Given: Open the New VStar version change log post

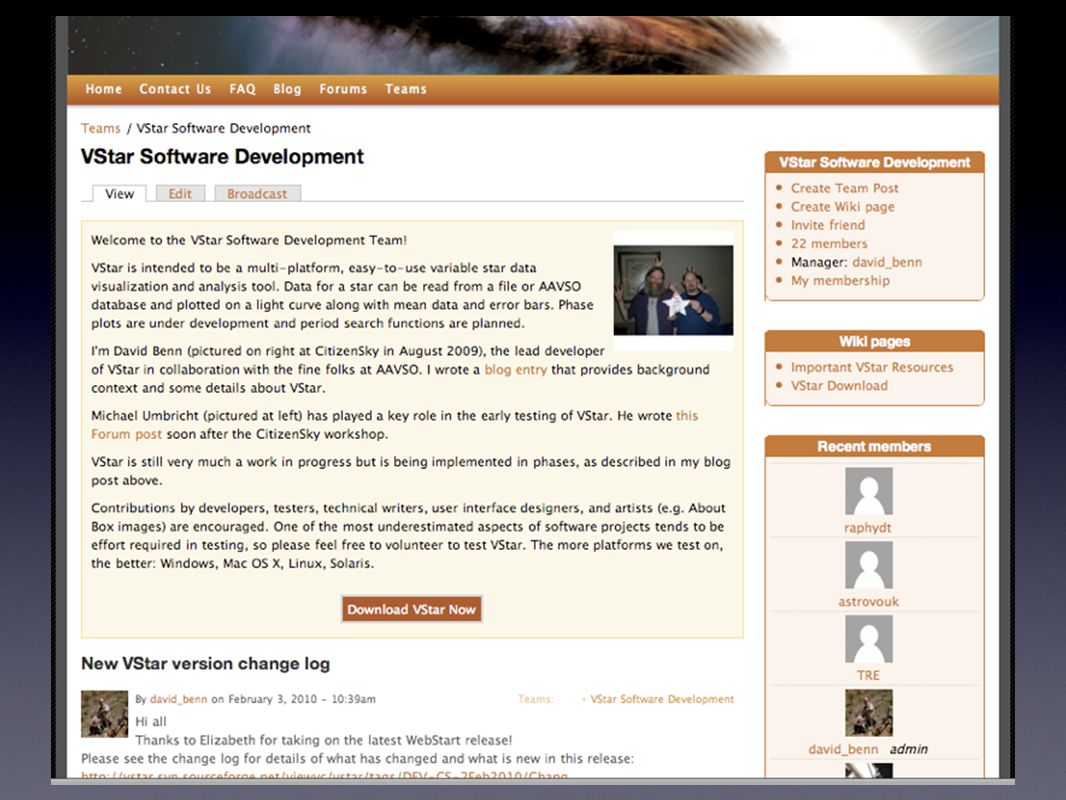Looking at the screenshot, I should [205, 663].
